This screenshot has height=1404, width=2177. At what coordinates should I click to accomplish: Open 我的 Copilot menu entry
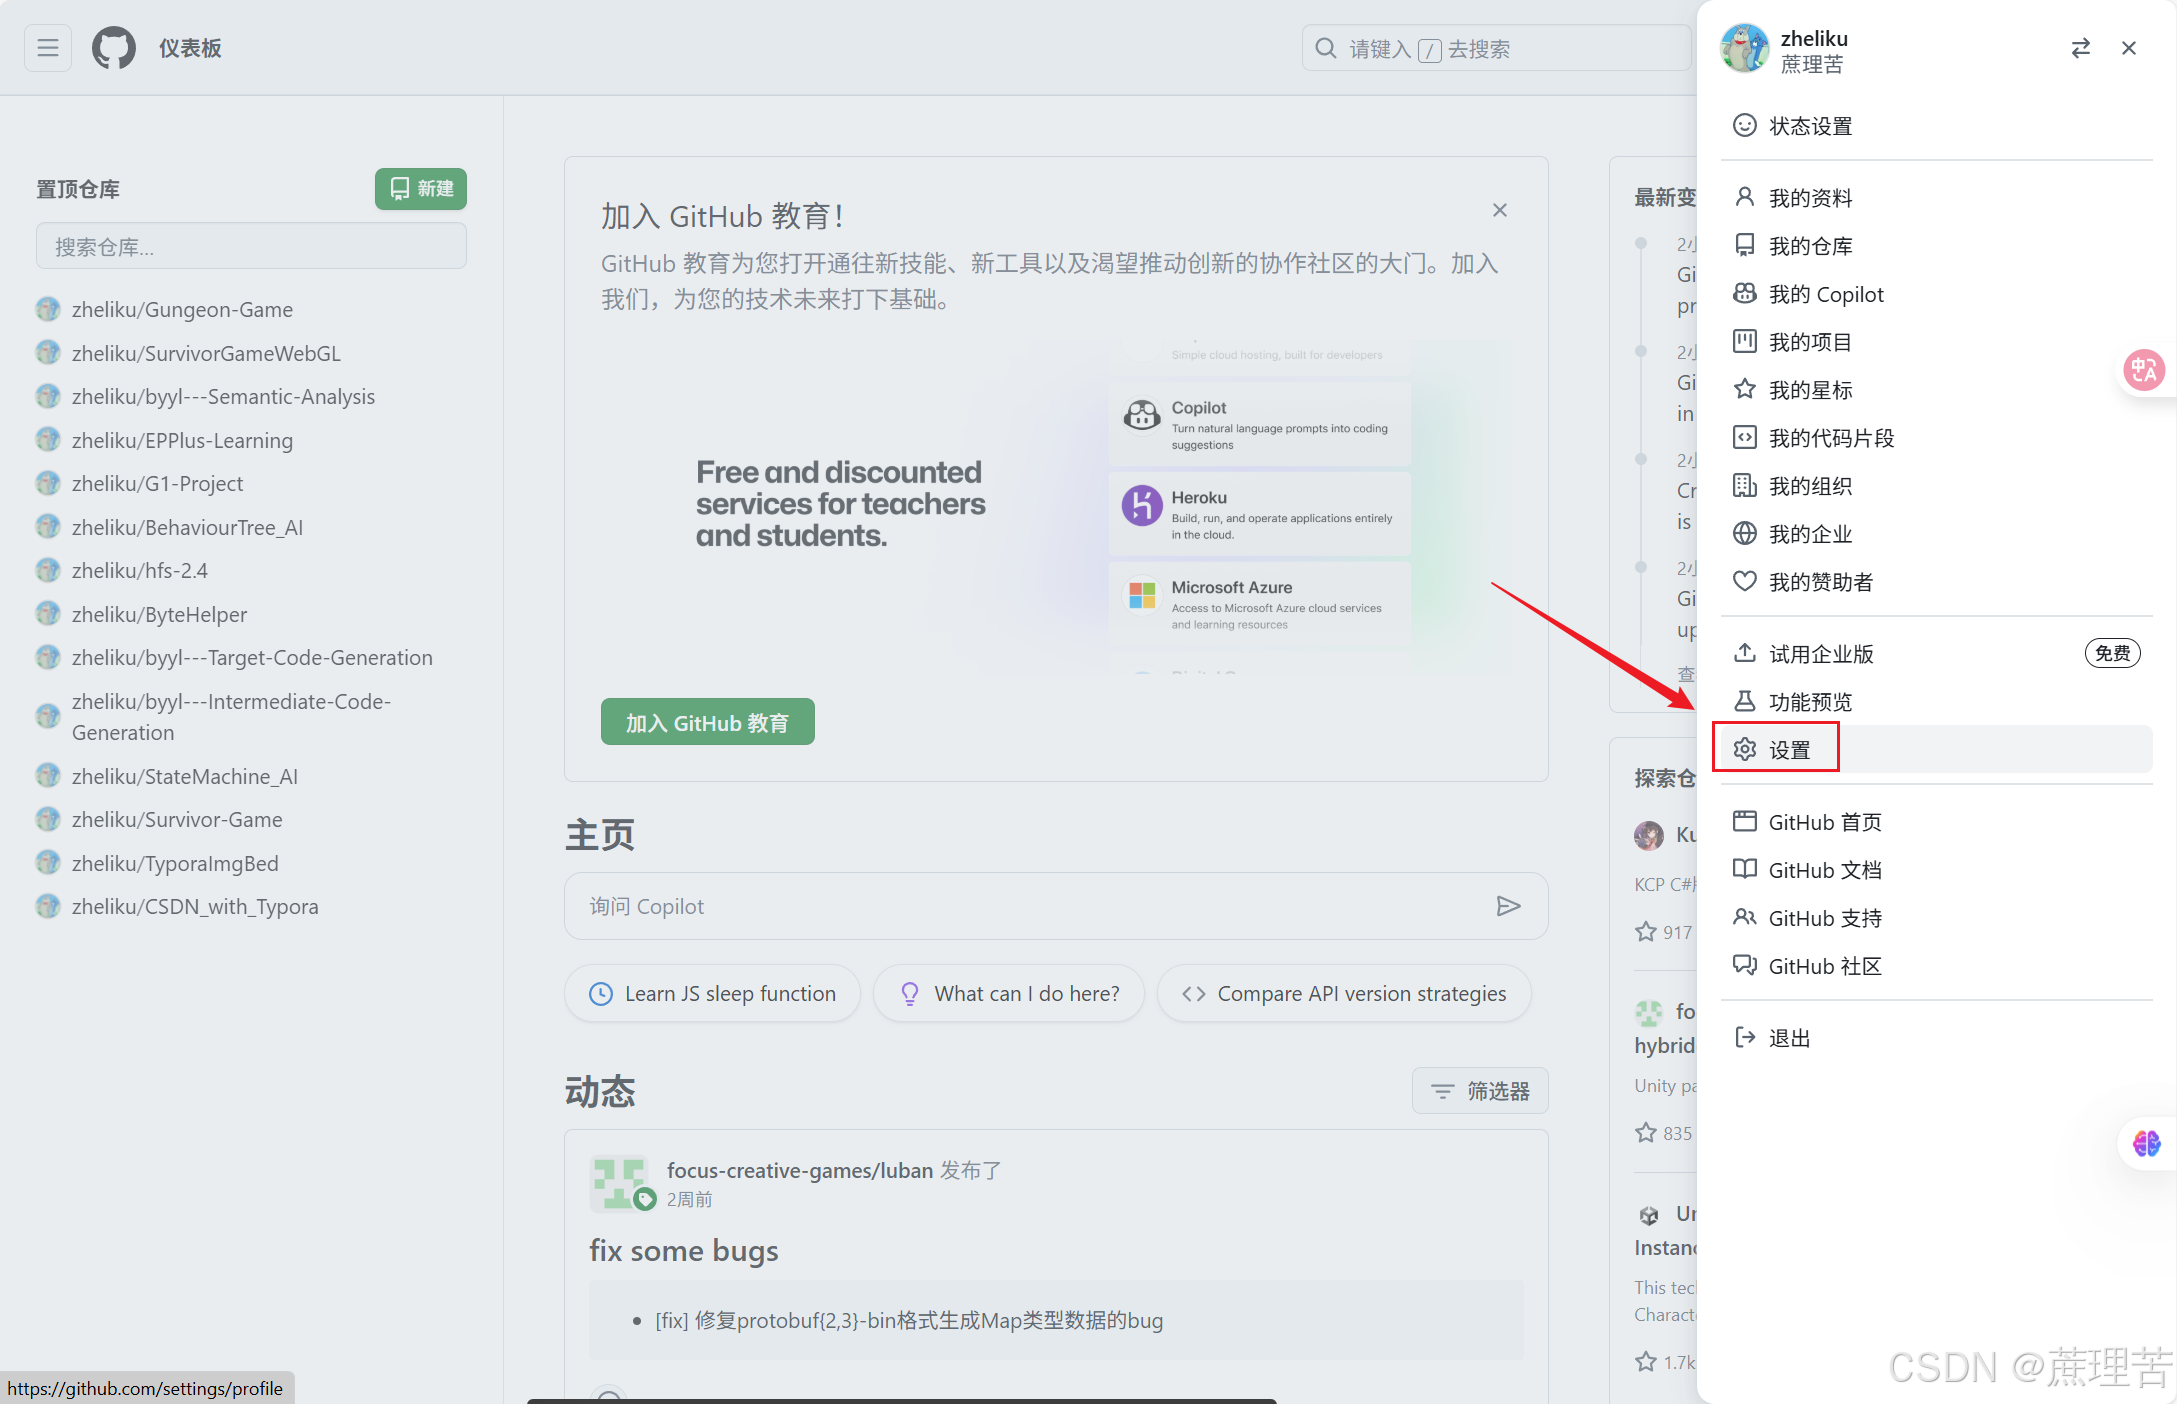[x=1825, y=294]
